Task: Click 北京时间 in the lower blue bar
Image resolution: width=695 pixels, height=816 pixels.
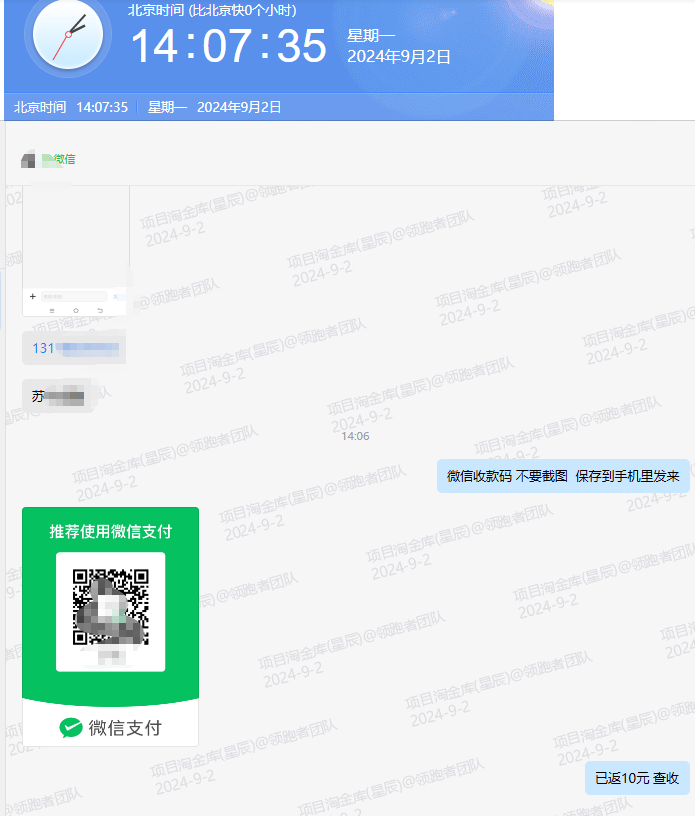Action: click(40, 107)
